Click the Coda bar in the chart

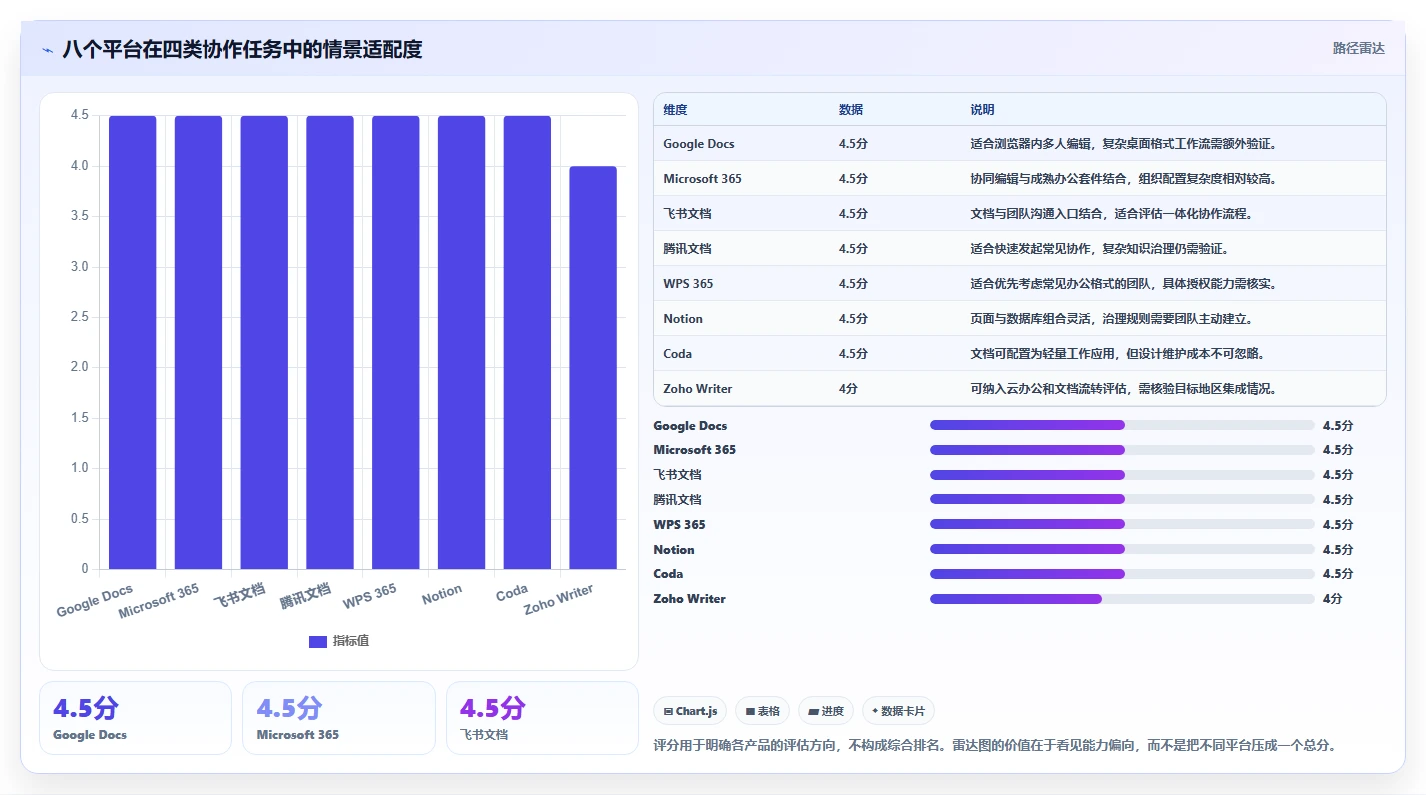[527, 342]
